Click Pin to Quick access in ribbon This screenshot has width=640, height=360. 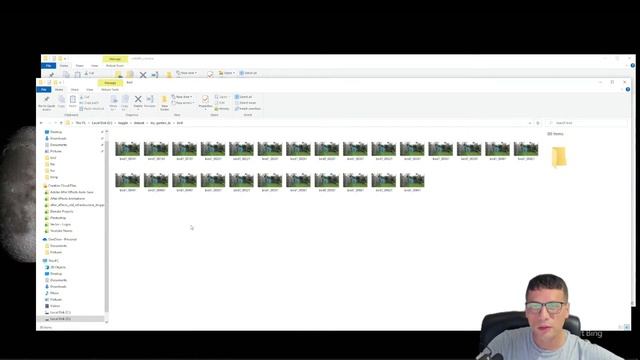pyautogui.click(x=47, y=103)
